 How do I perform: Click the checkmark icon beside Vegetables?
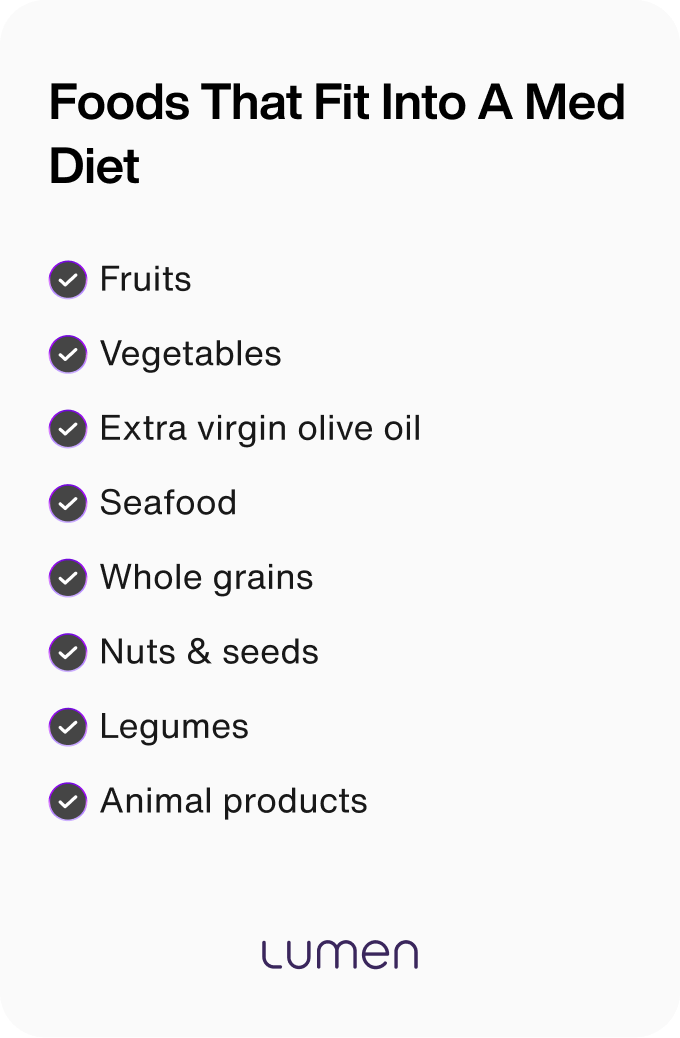68,354
